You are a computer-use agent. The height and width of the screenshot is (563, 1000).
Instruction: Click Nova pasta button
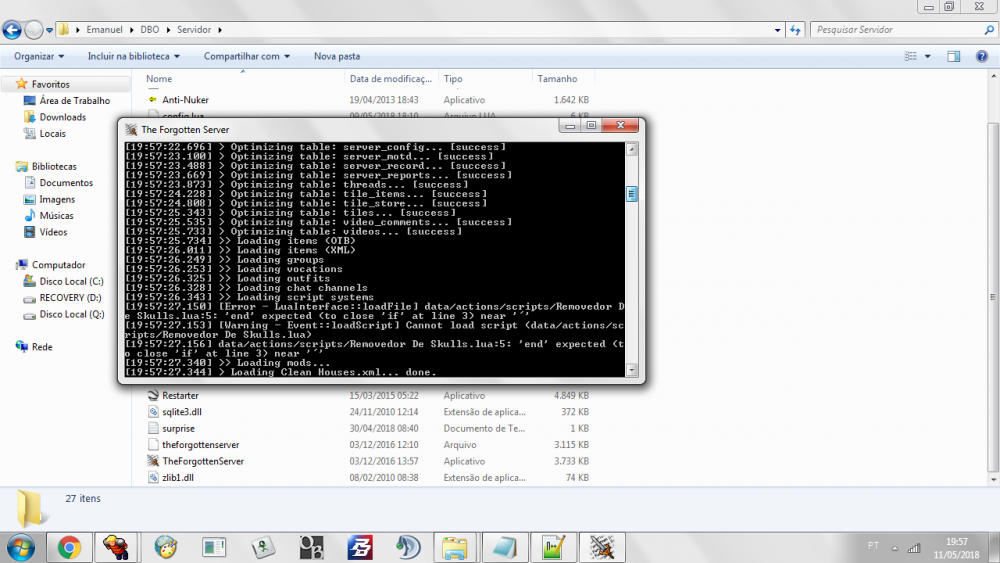click(x=337, y=56)
